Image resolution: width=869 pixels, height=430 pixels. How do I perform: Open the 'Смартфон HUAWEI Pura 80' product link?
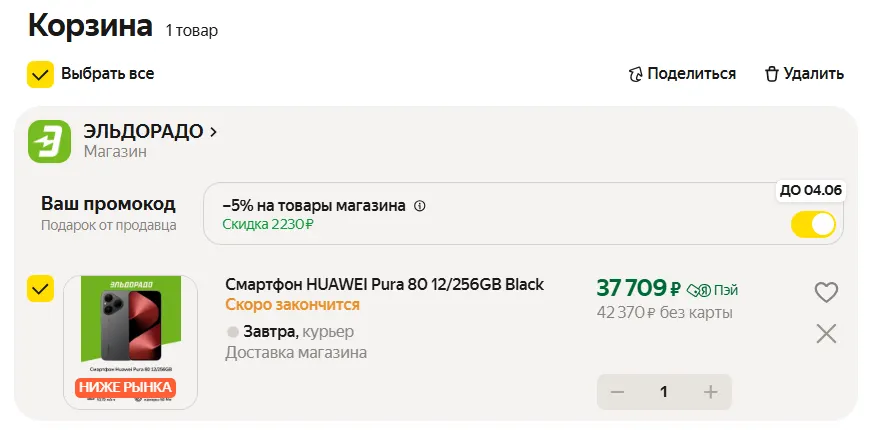[x=384, y=284]
